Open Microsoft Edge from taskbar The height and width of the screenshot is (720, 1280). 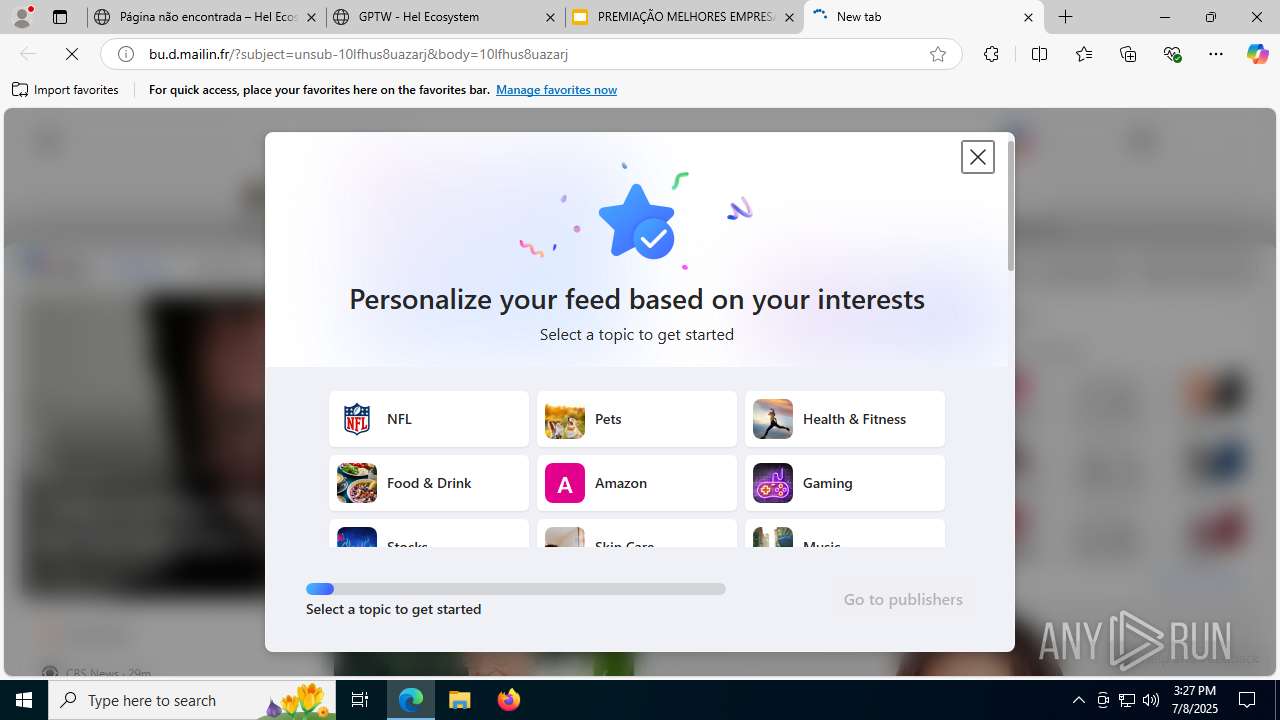click(411, 700)
